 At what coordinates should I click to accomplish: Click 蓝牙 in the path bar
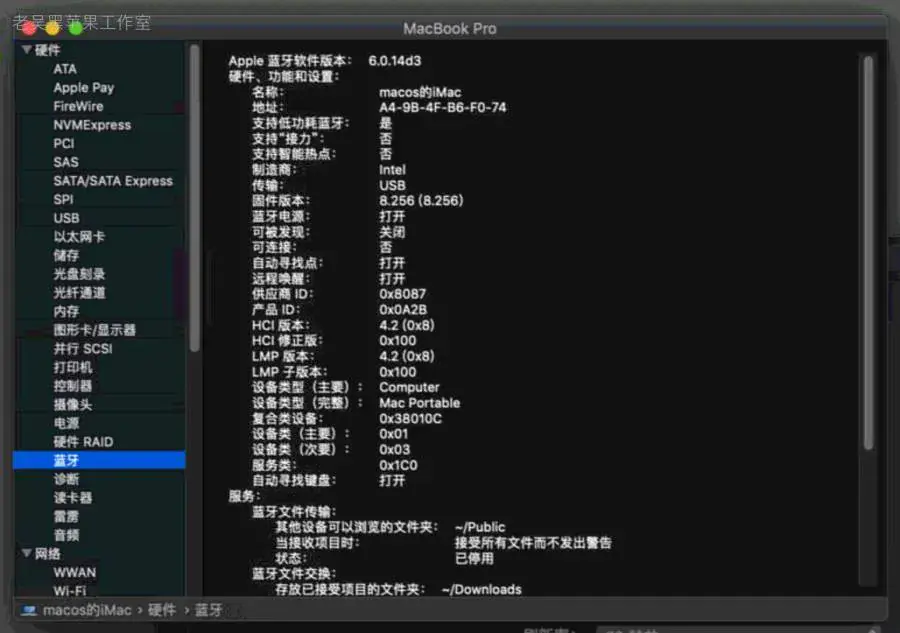[x=208, y=610]
